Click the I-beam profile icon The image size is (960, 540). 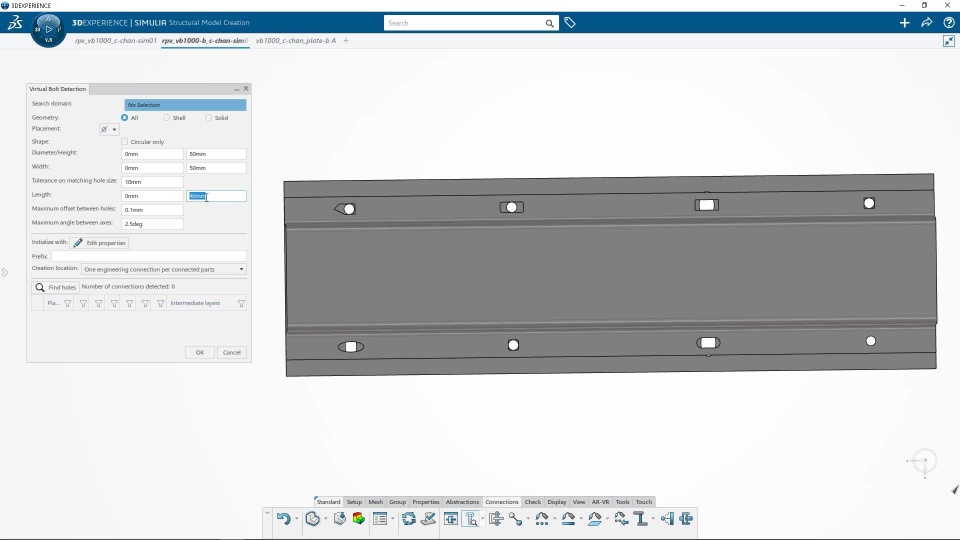coord(641,519)
